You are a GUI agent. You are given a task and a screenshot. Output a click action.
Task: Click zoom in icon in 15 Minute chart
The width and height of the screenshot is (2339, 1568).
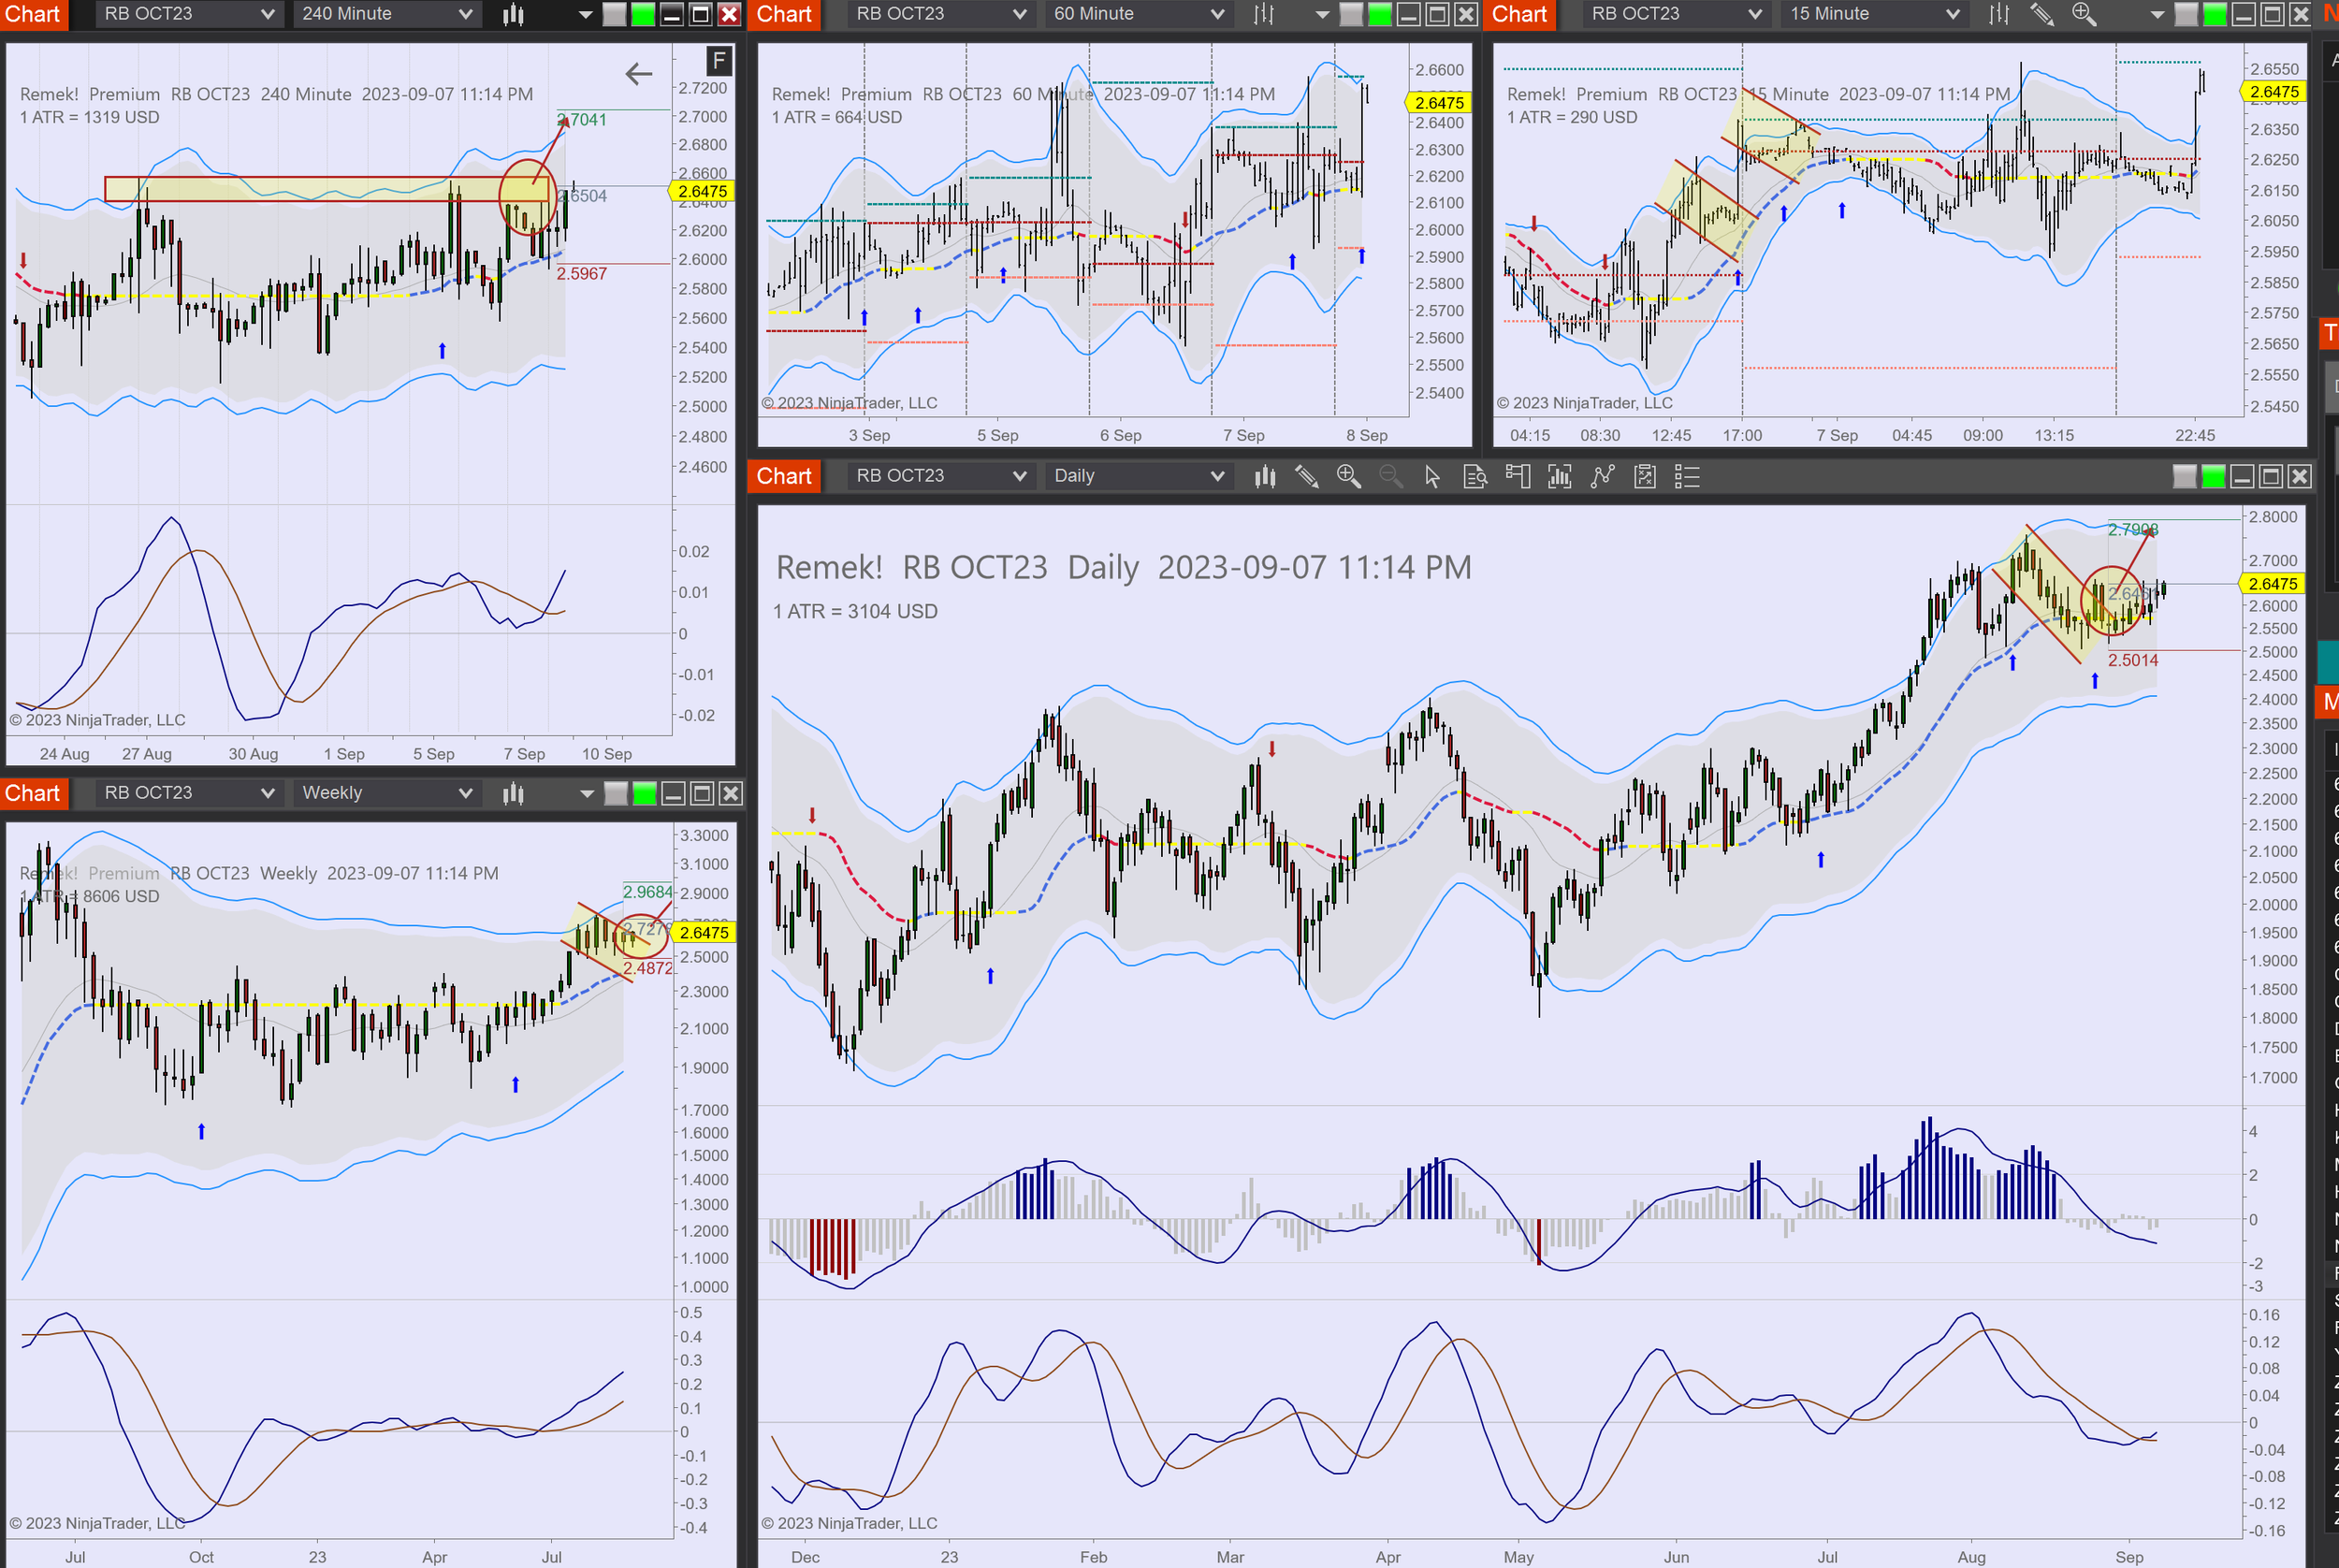2083,14
